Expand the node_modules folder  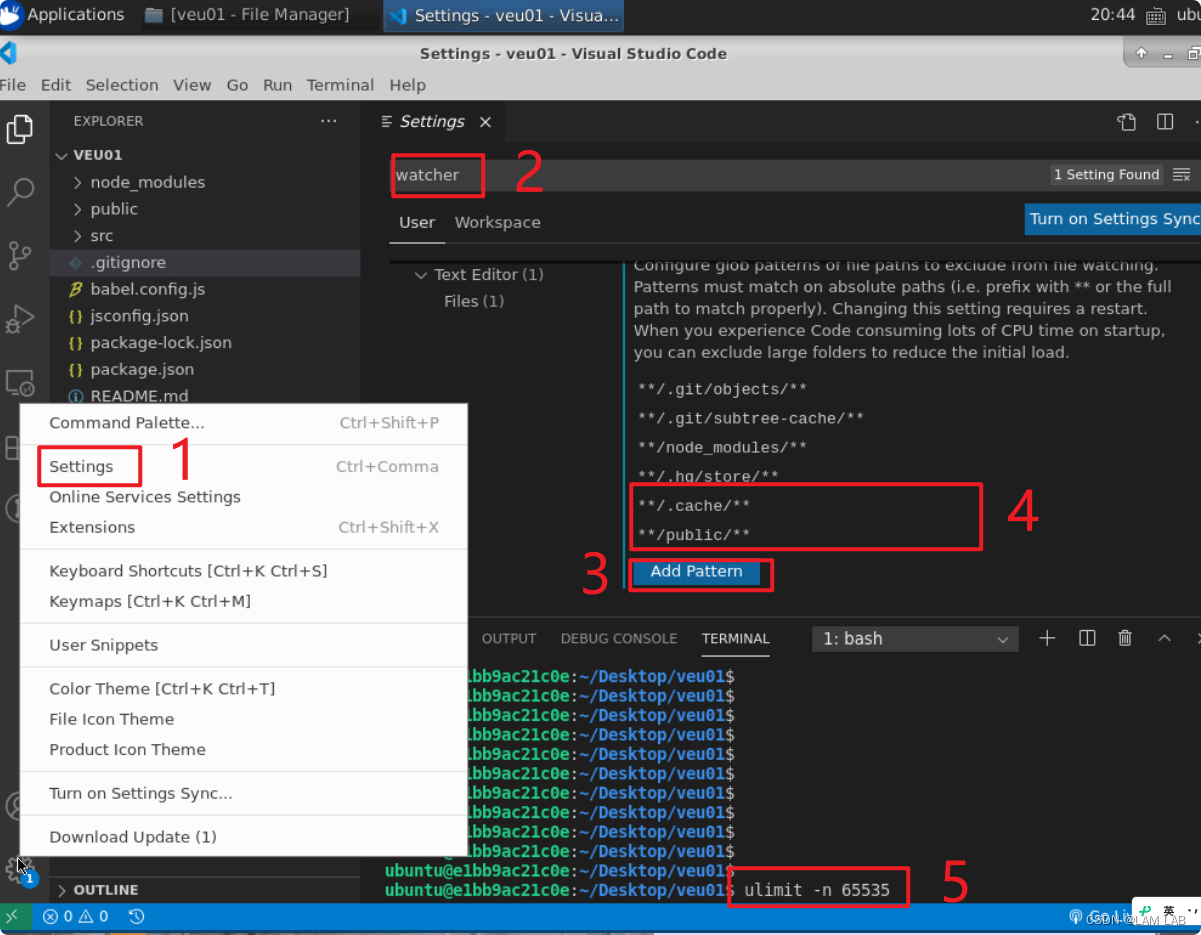tap(147, 182)
